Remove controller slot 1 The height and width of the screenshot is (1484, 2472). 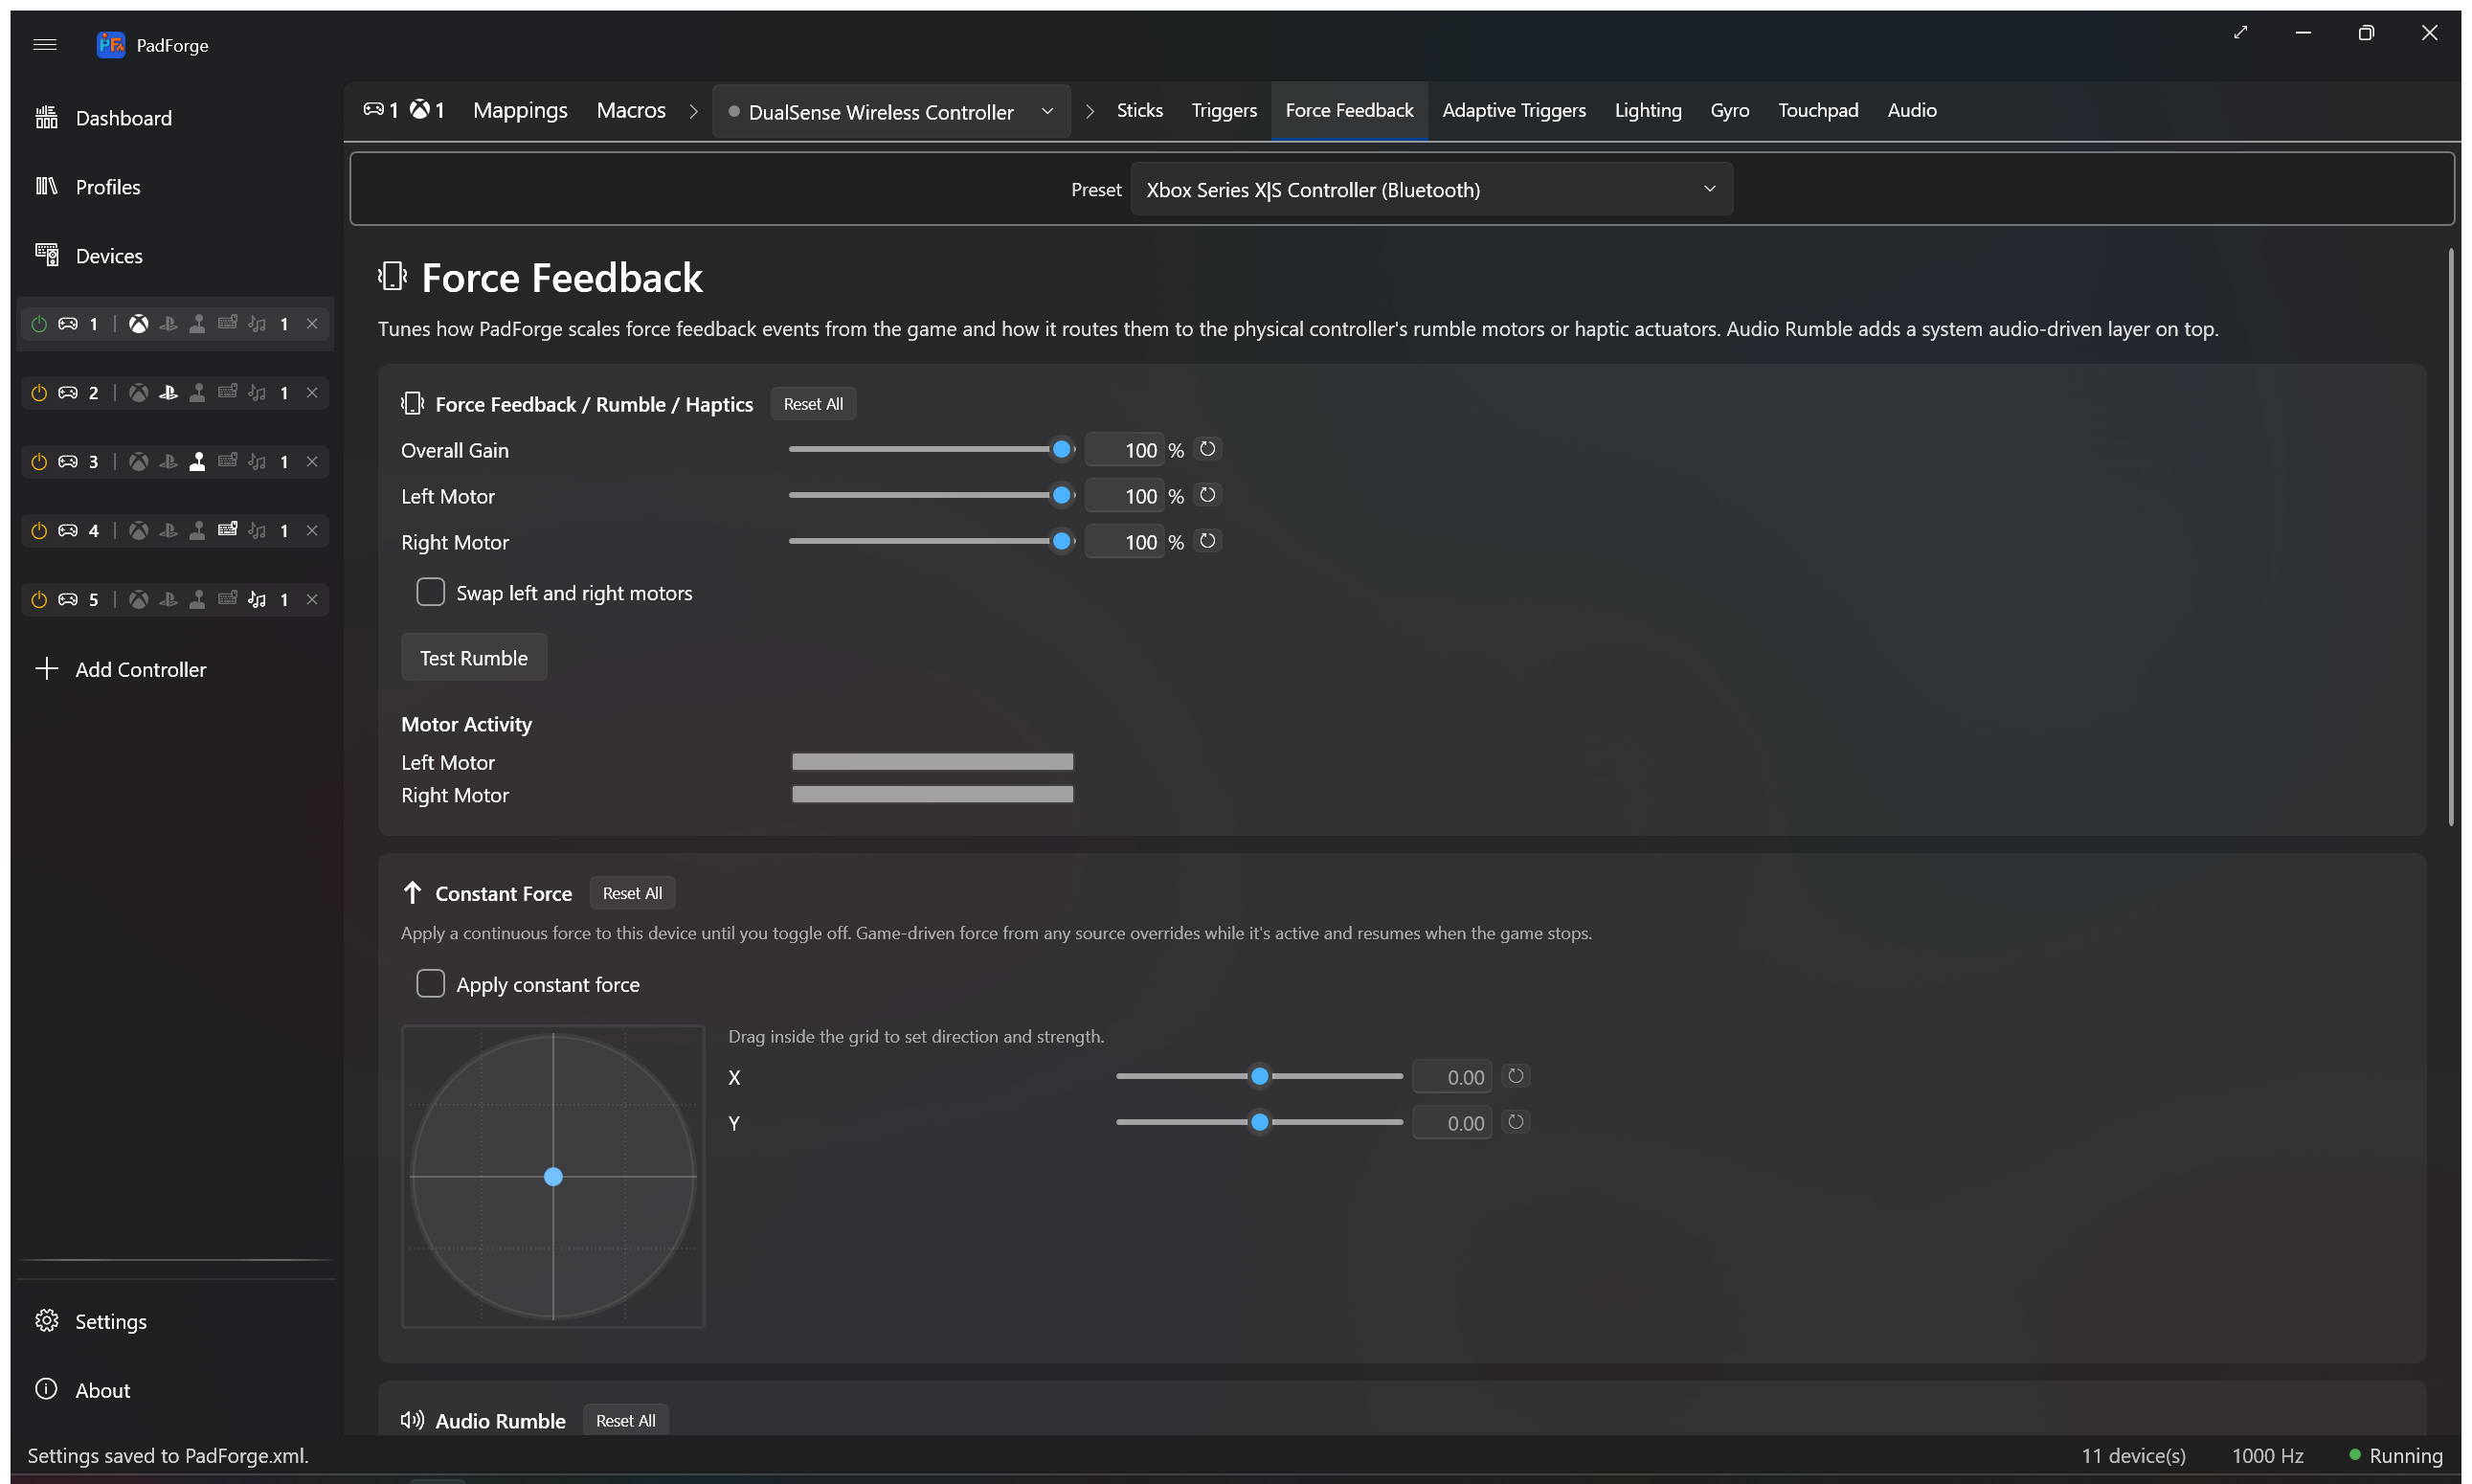(312, 323)
